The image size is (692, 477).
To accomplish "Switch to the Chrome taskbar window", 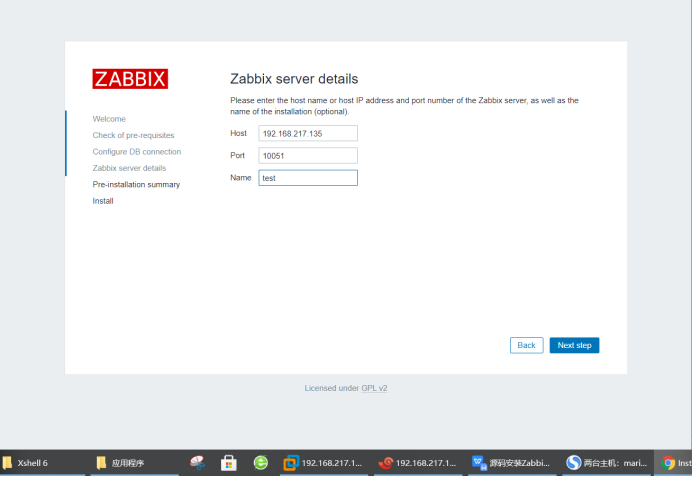I will (673, 463).
